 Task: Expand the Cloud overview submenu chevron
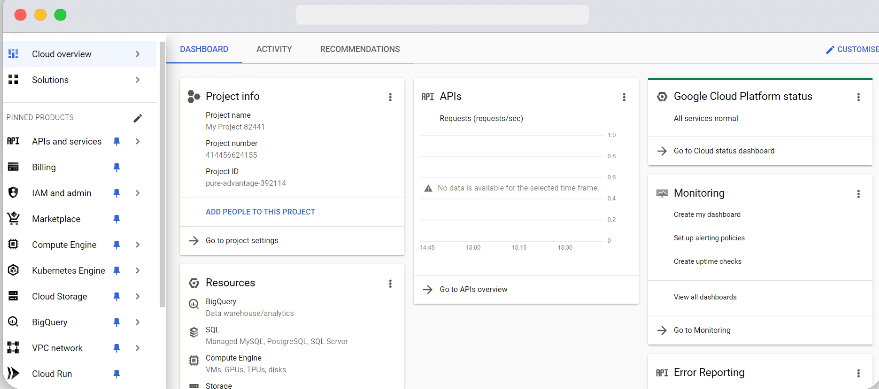click(137, 54)
